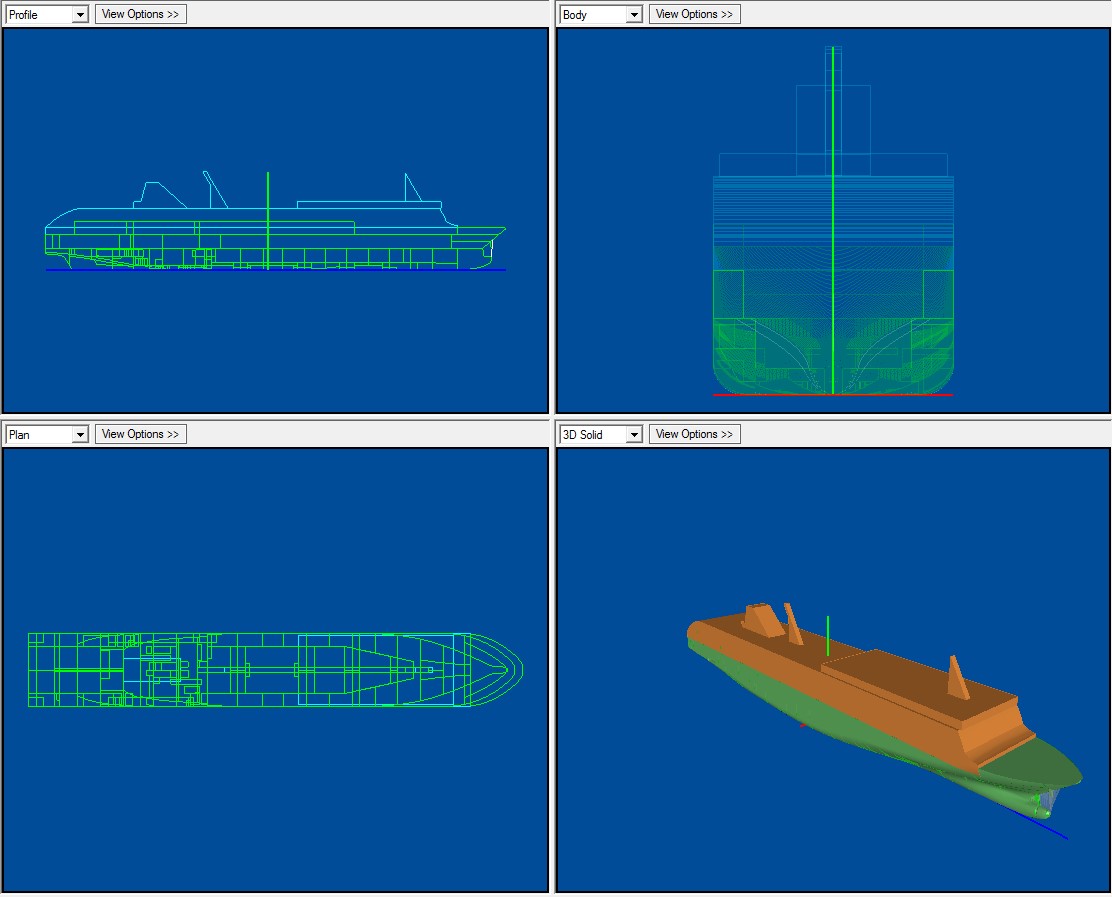The height and width of the screenshot is (897, 1112).
Task: Expand View Options for the Plan pane
Action: tap(140, 434)
